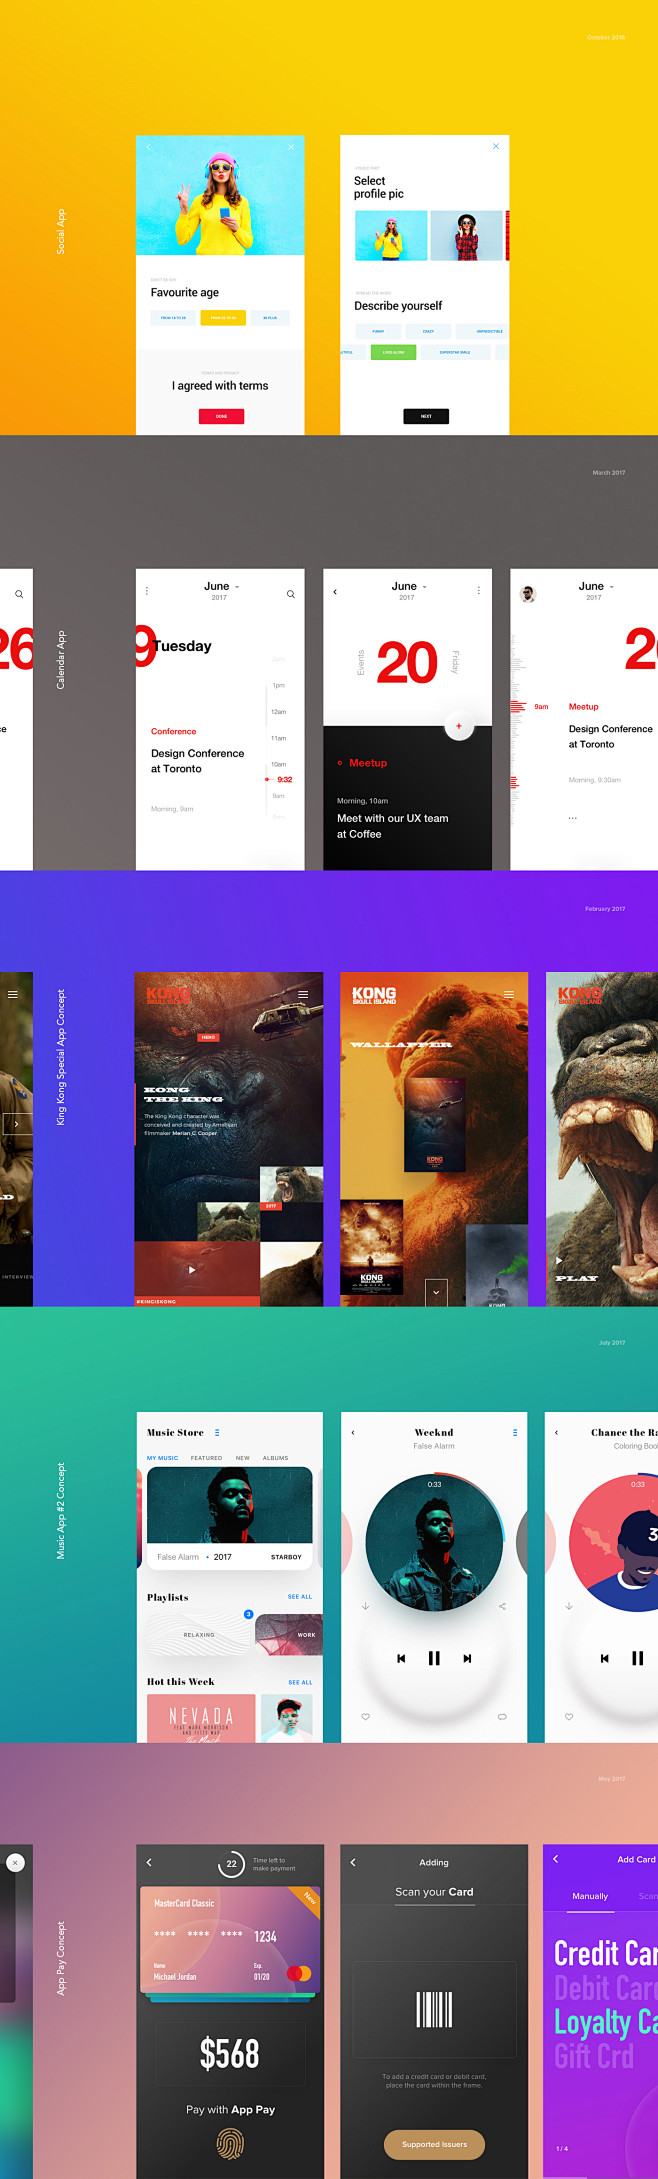Toggle the 'Crazy' describe-yourself tag
This screenshot has width=658, height=2179.
(428, 331)
